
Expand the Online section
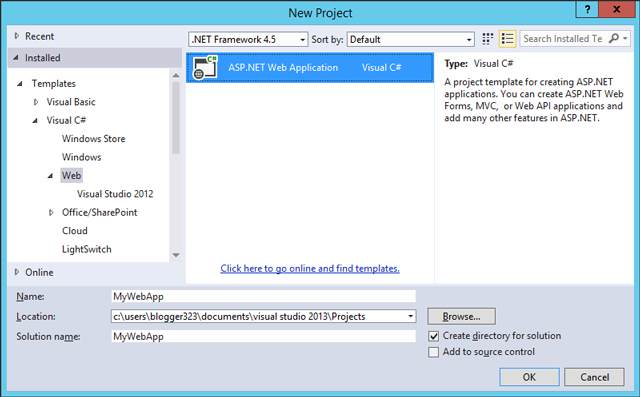(x=17, y=272)
